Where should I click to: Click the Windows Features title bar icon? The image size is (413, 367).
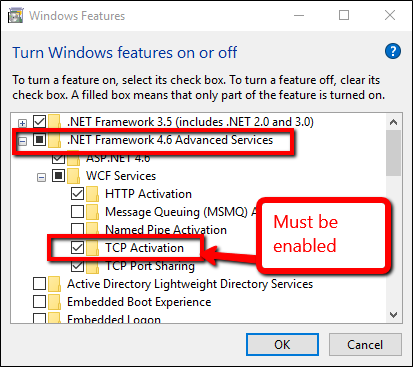[15, 16]
